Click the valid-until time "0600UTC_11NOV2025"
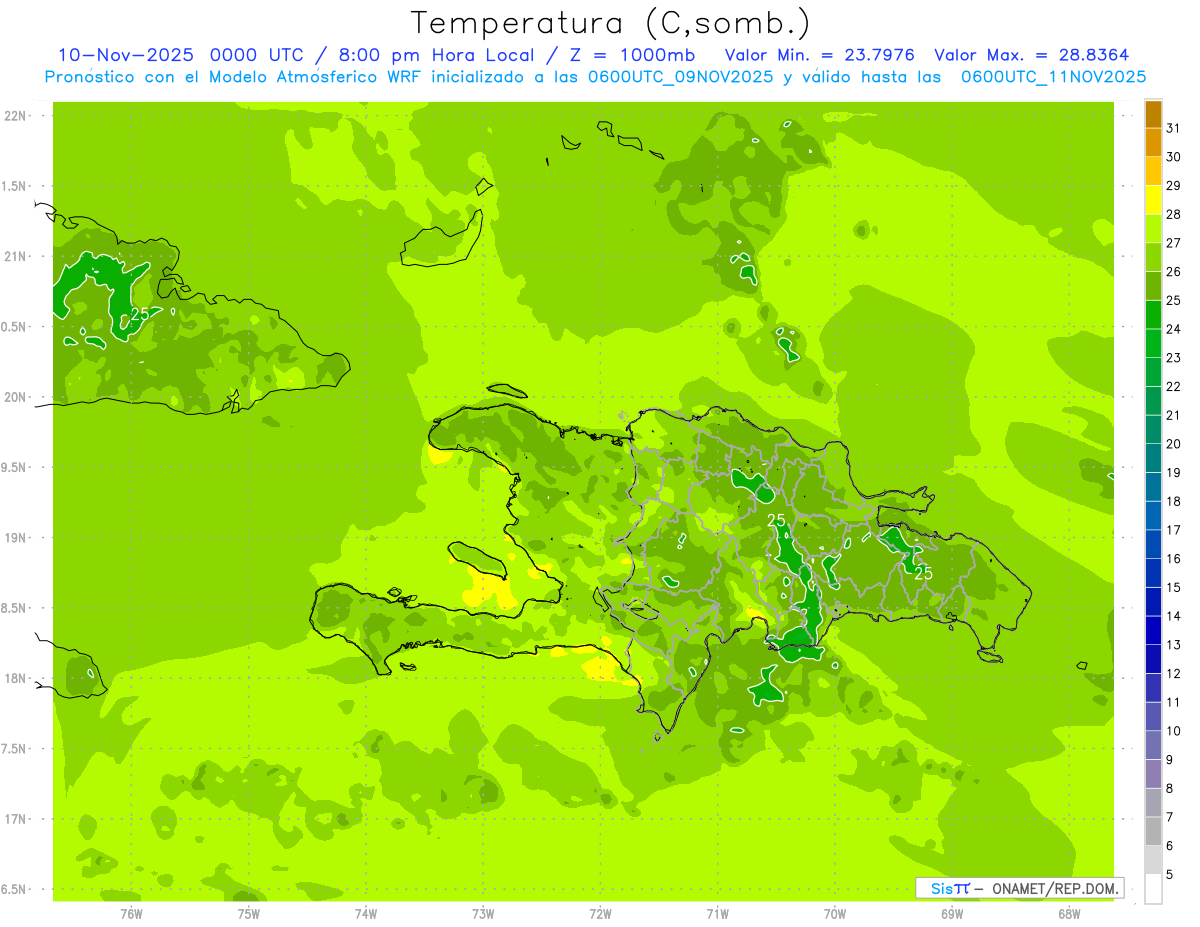1200x927 pixels. click(1053, 77)
